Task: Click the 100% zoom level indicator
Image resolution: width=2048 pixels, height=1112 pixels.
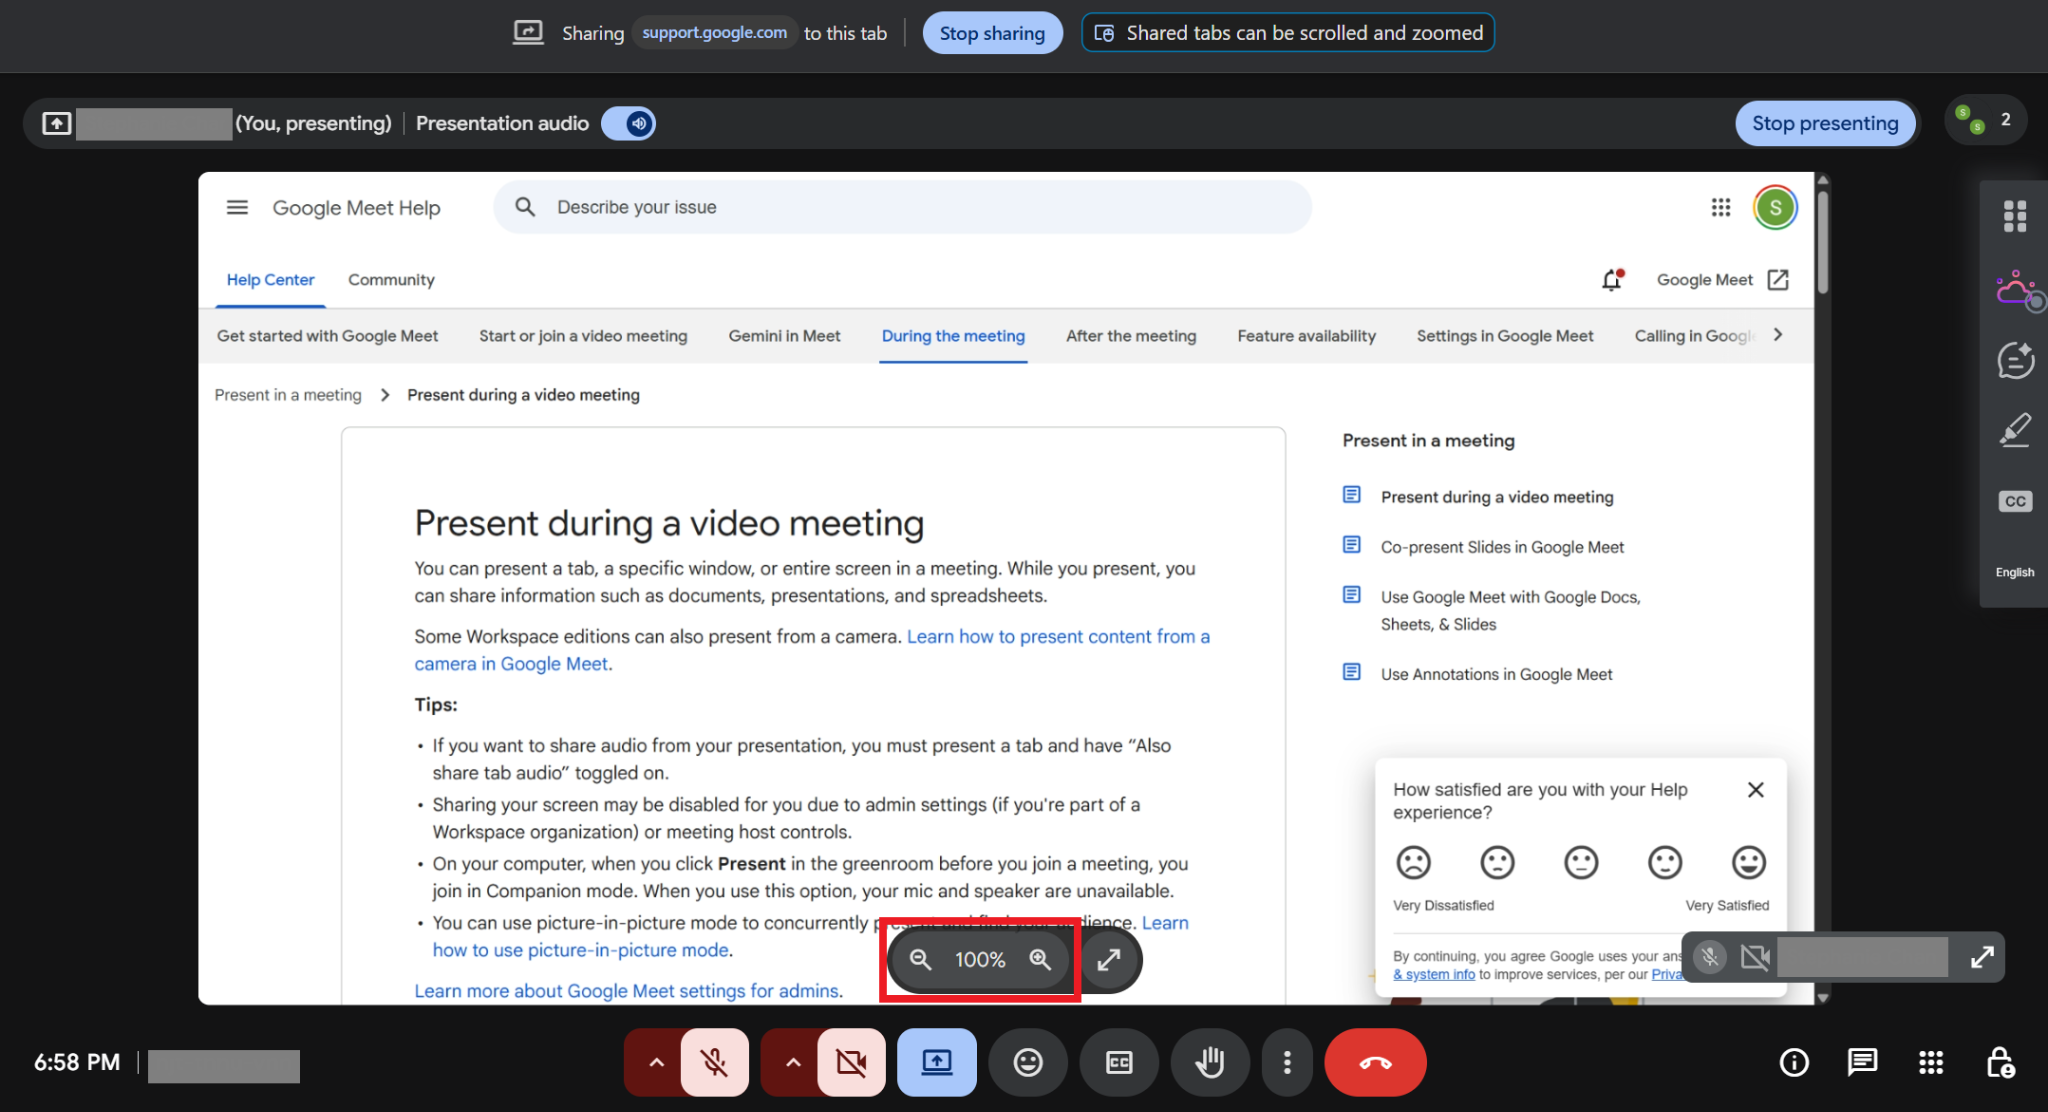Action: pyautogui.click(x=980, y=960)
